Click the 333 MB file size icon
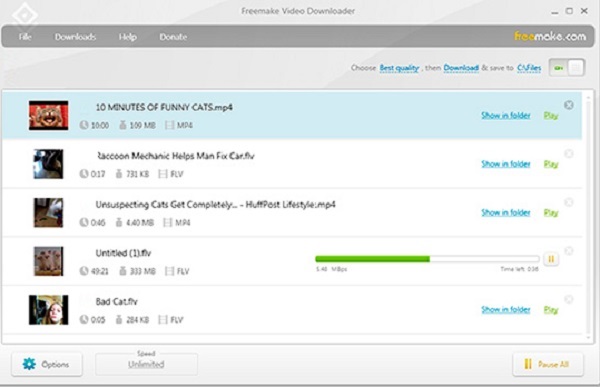Image resolution: width=600 pixels, height=387 pixels. click(122, 271)
